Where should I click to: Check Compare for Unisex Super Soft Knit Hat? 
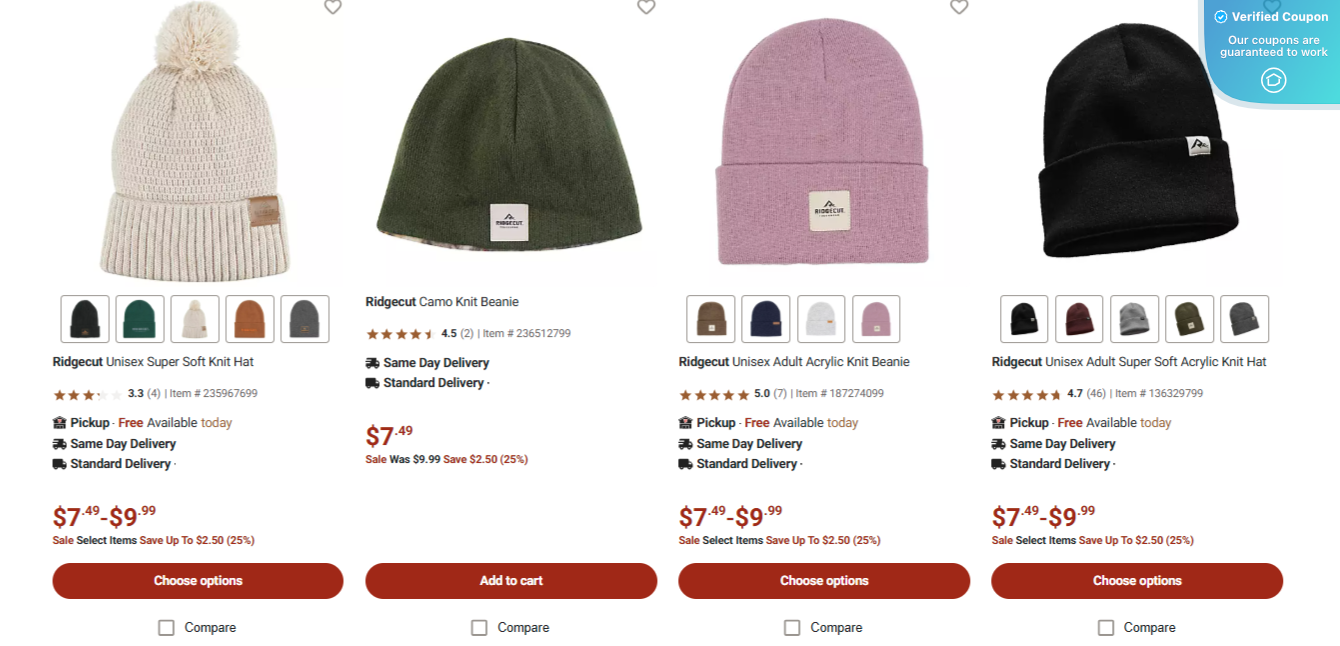pos(166,628)
